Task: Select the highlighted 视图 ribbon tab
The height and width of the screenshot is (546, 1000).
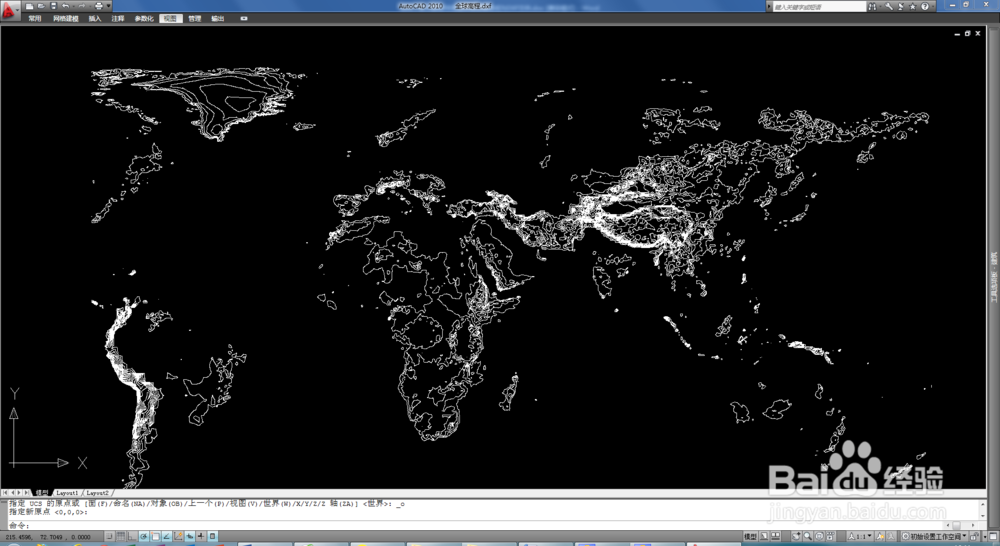Action: (170, 18)
